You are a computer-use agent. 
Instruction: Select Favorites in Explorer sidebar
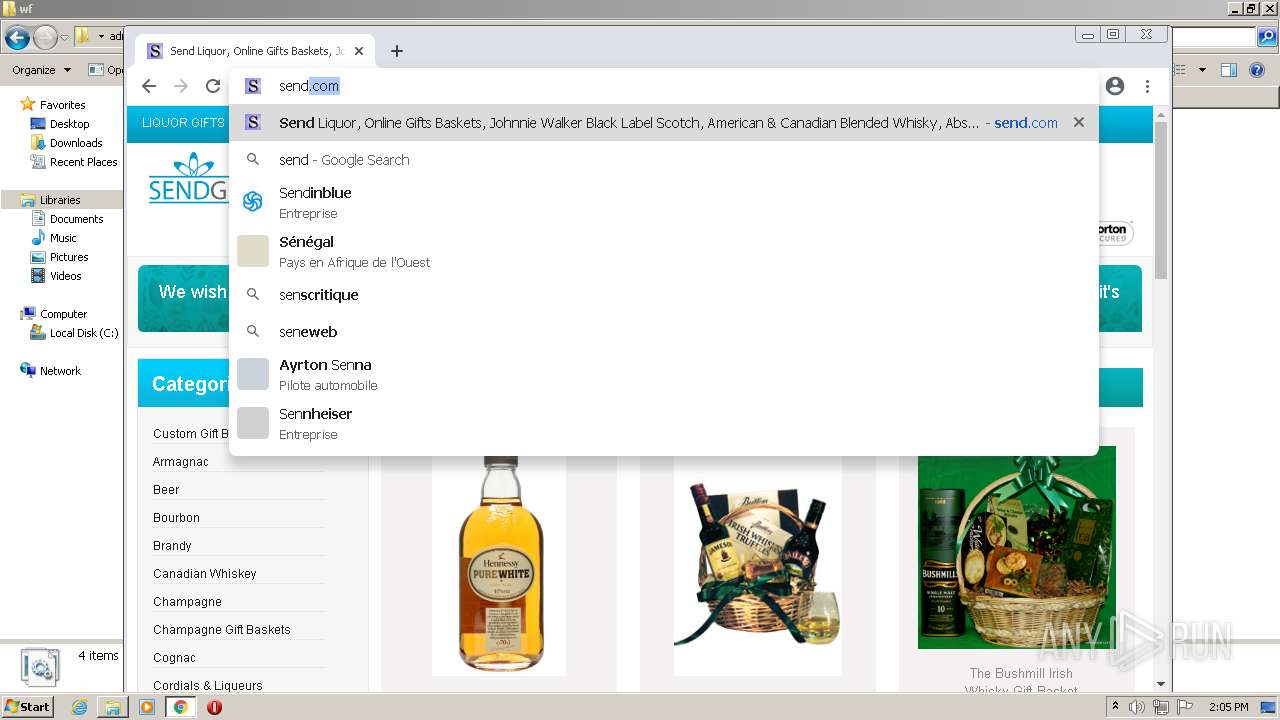coord(62,105)
